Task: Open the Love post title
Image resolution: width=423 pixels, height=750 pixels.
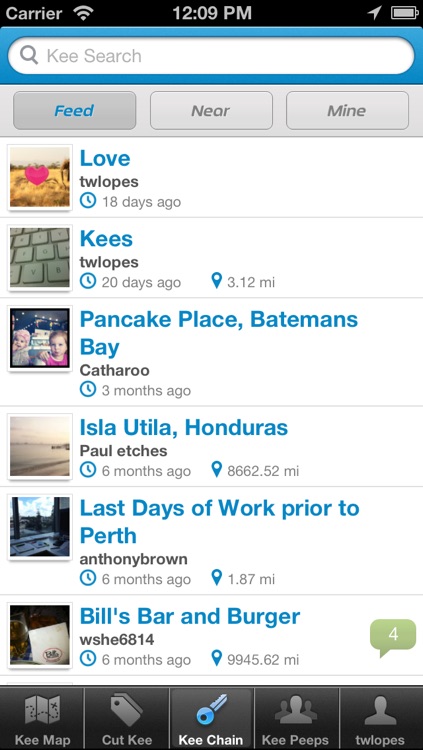Action: (105, 158)
